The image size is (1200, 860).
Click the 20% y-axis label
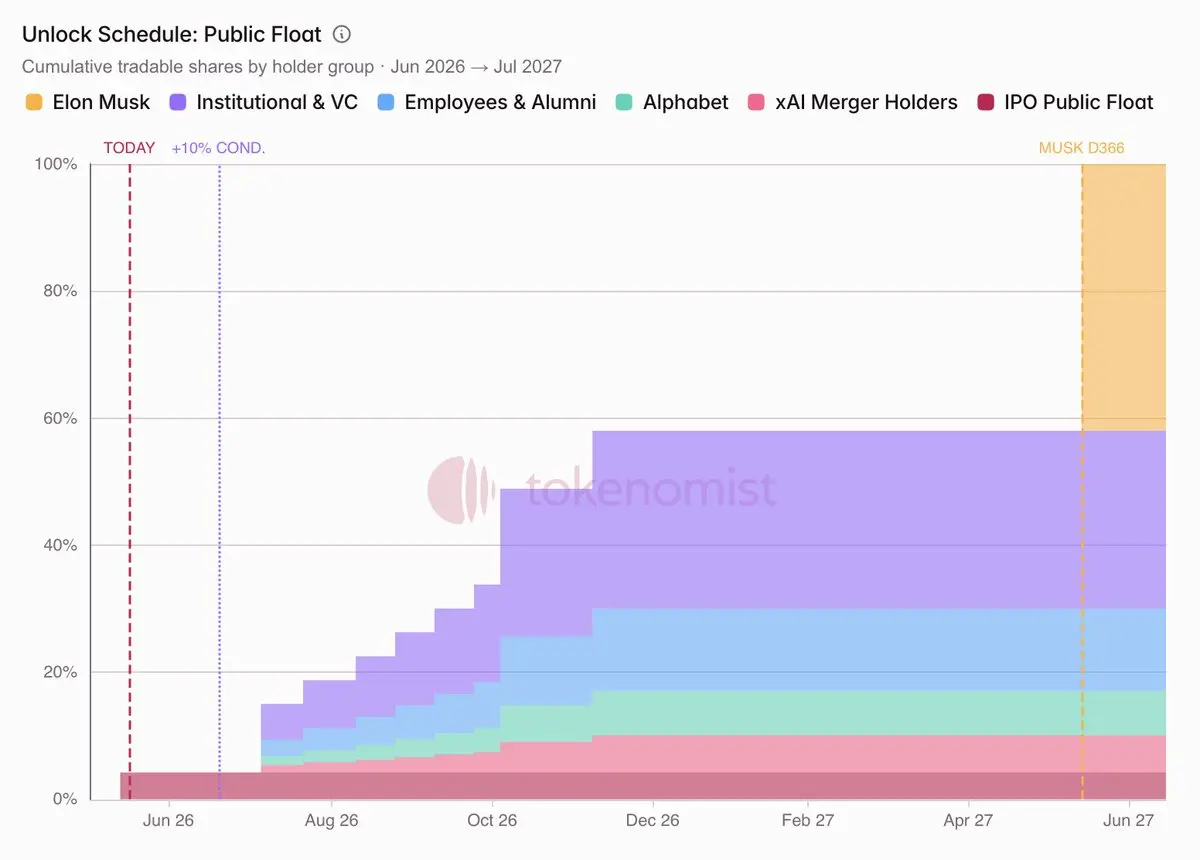click(60, 672)
